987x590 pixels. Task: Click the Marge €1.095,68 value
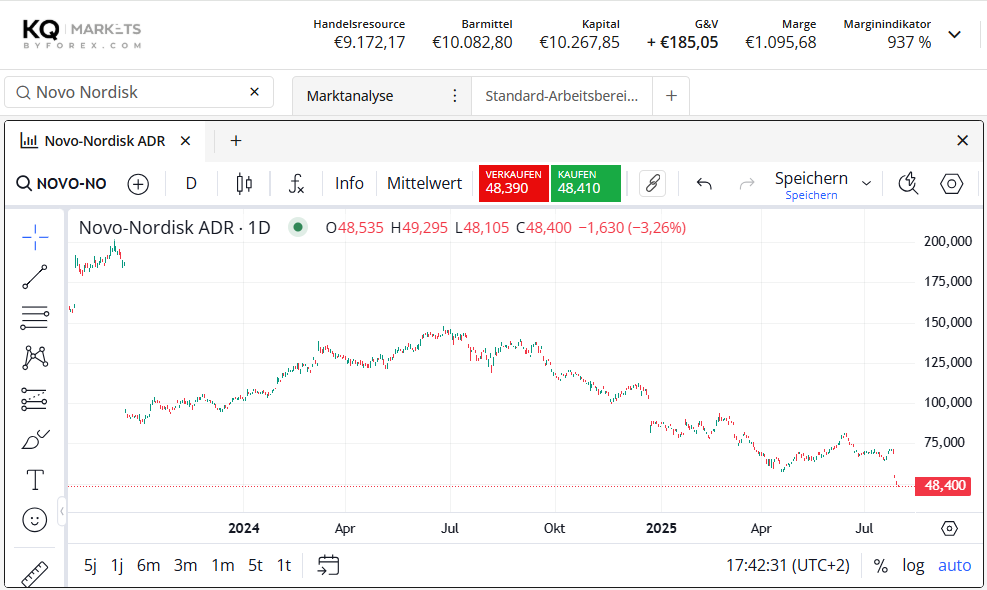point(781,42)
